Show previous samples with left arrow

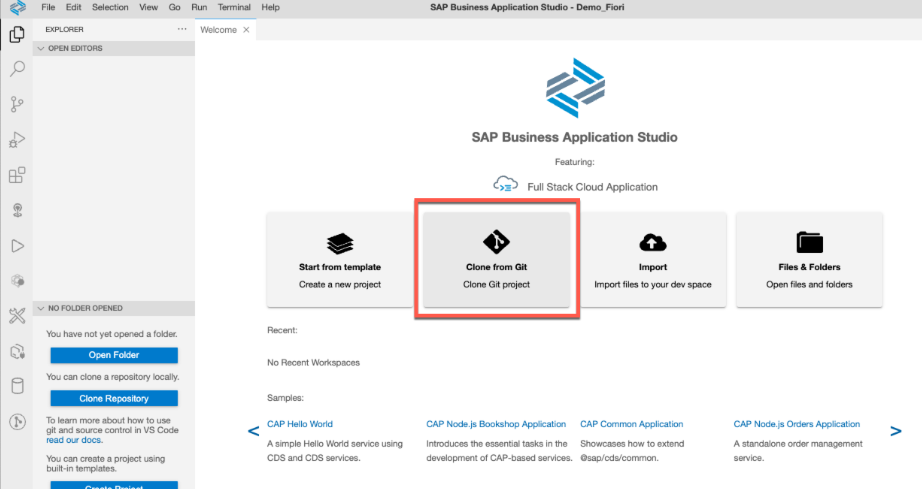pyautogui.click(x=253, y=431)
